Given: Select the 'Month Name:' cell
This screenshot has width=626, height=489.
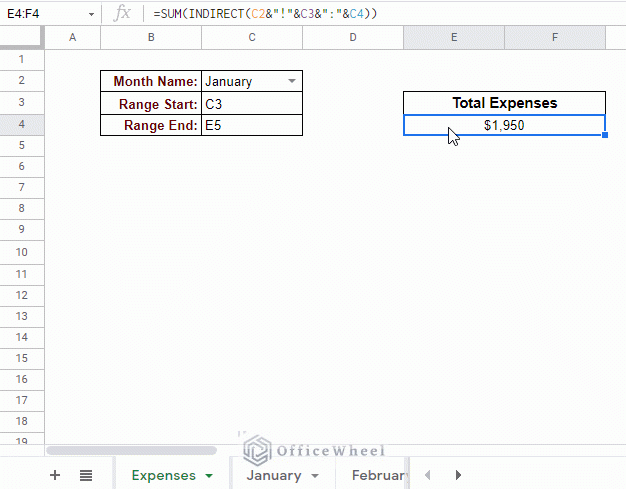Looking at the screenshot, I should pos(151,81).
